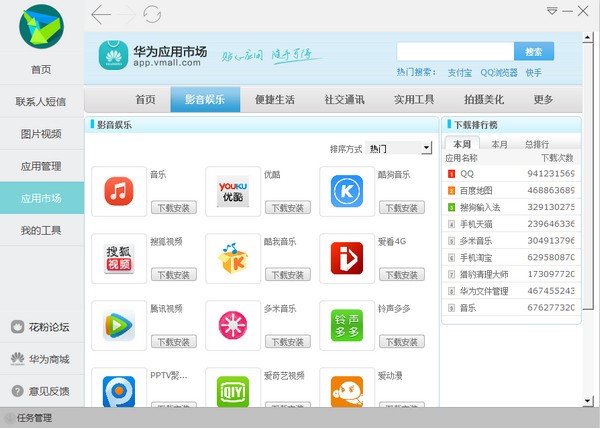Screen dimensions: 601x430
Task: Open 任务管理 in the bottom bar
Action: (34, 418)
